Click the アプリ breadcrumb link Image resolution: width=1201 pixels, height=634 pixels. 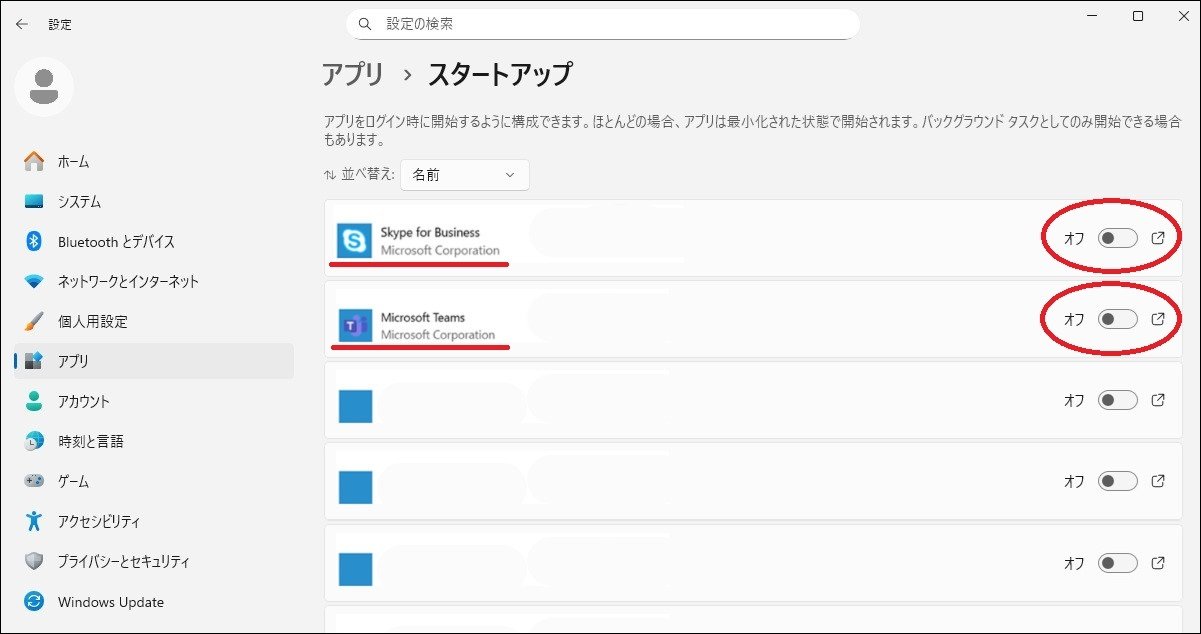coord(352,74)
